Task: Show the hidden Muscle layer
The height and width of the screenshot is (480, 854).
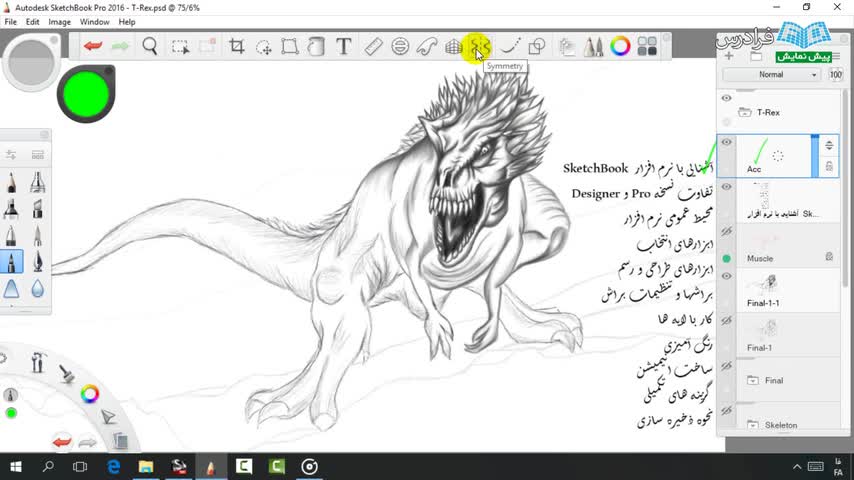Action: pyautogui.click(x=727, y=232)
